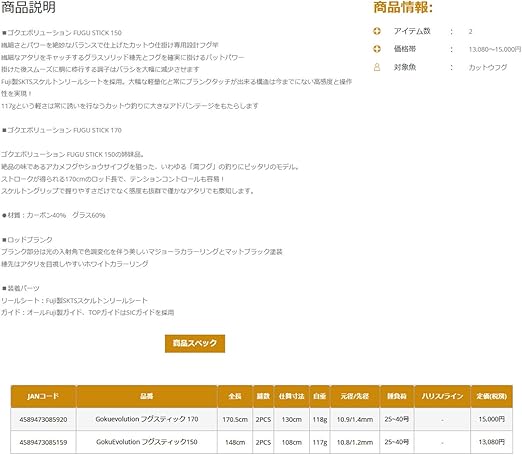Click the 元径/先径 column header

[355, 396]
